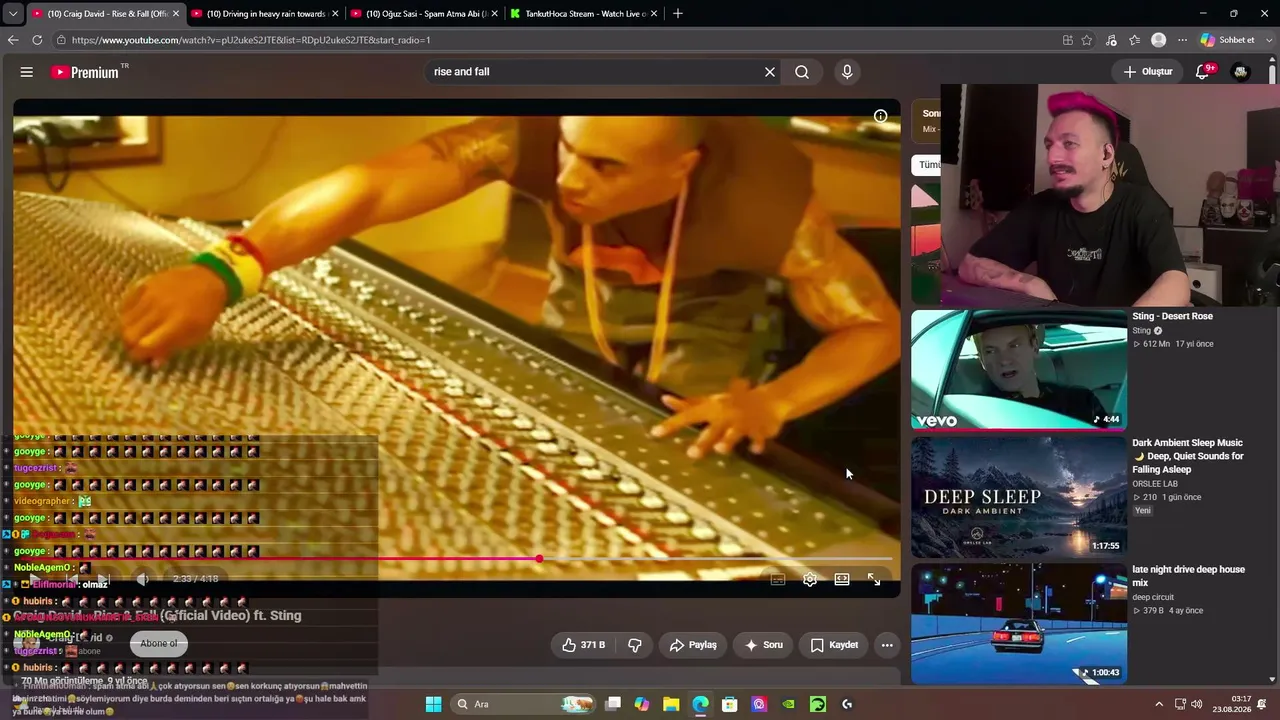Reload the current YouTube page
This screenshot has width=1280, height=720.
(37, 40)
